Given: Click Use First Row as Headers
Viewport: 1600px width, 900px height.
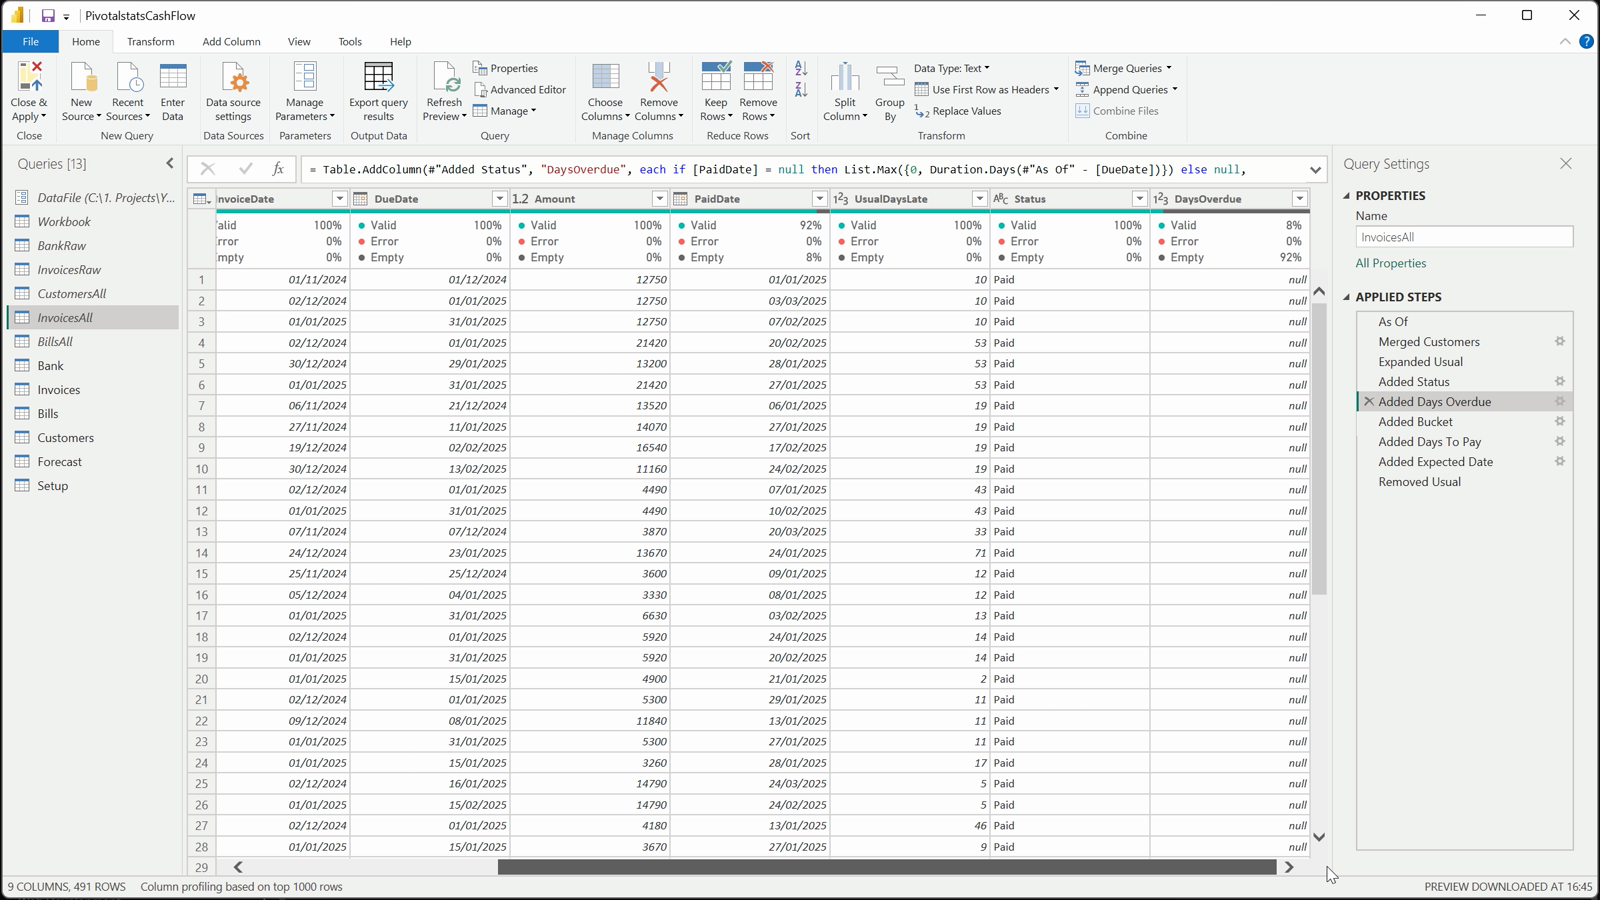Looking at the screenshot, I should click(x=986, y=90).
